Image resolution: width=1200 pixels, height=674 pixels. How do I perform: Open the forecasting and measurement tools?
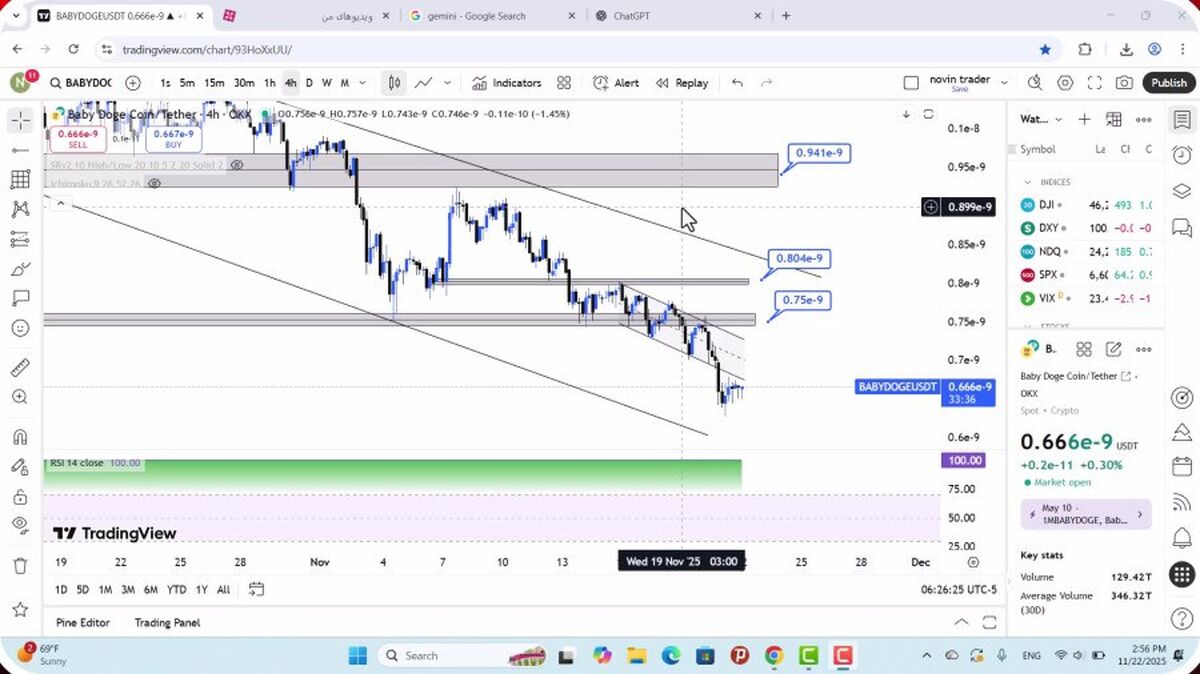pyautogui.click(x=20, y=238)
